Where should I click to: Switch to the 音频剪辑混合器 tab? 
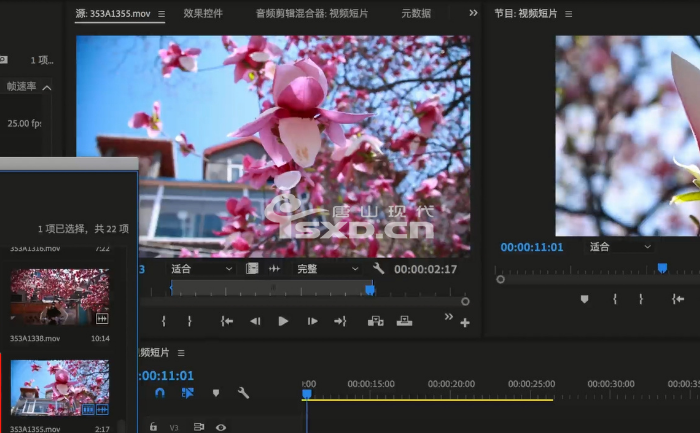point(312,13)
